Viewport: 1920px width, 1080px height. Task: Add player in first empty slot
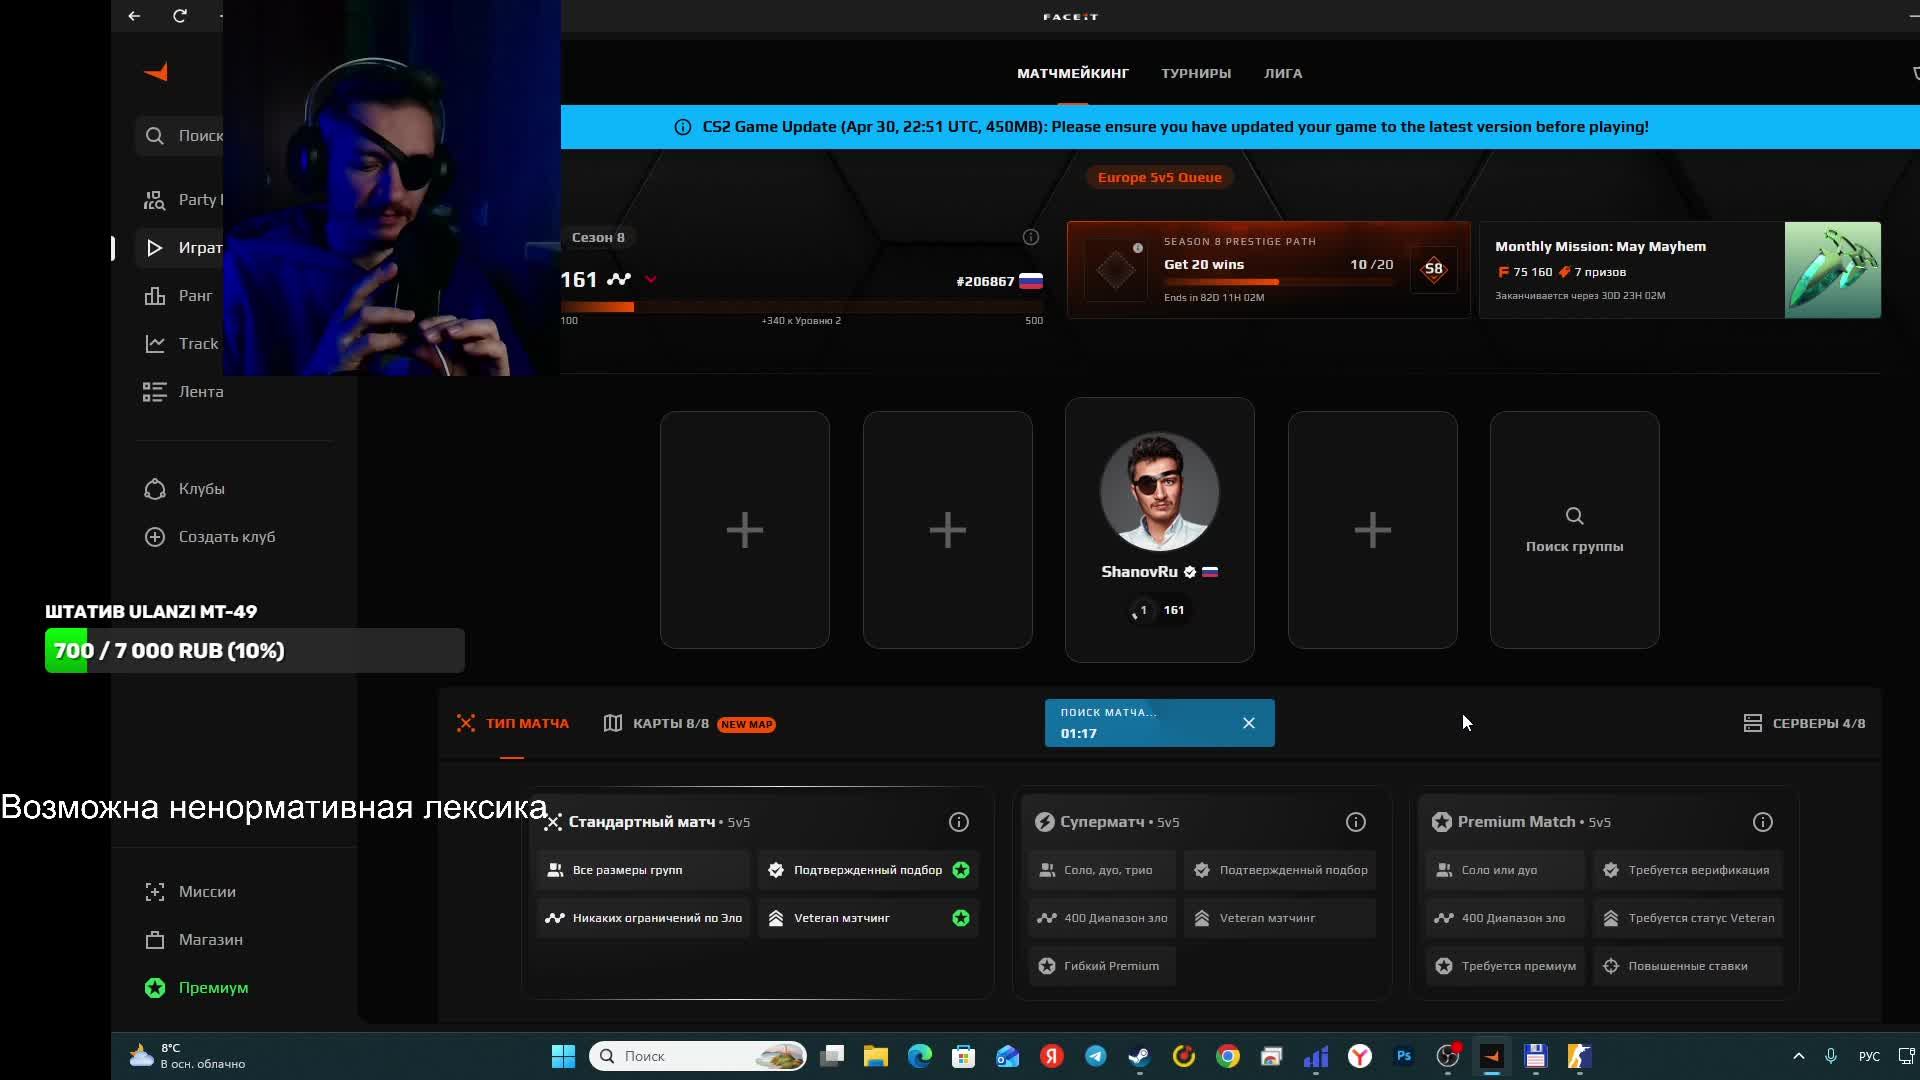click(x=745, y=530)
